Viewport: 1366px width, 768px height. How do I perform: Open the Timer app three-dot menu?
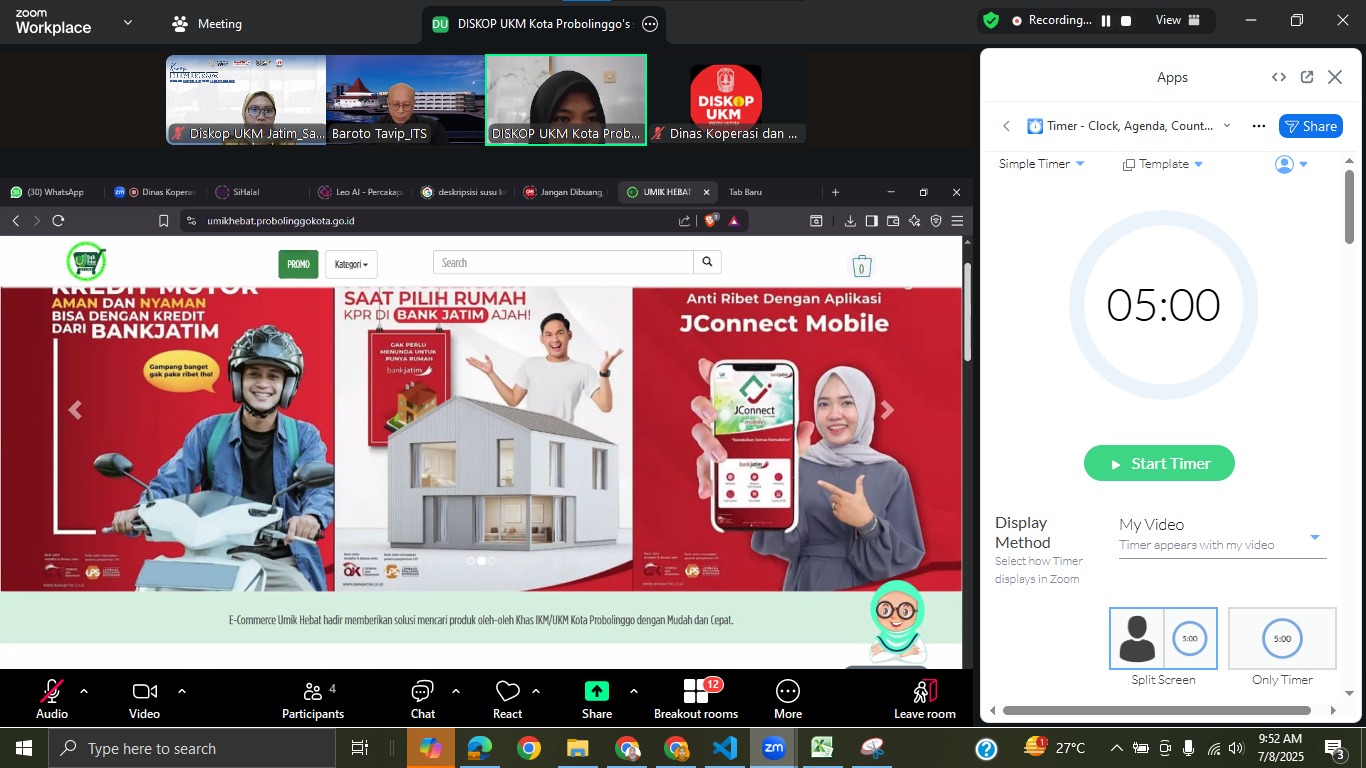[1259, 126]
